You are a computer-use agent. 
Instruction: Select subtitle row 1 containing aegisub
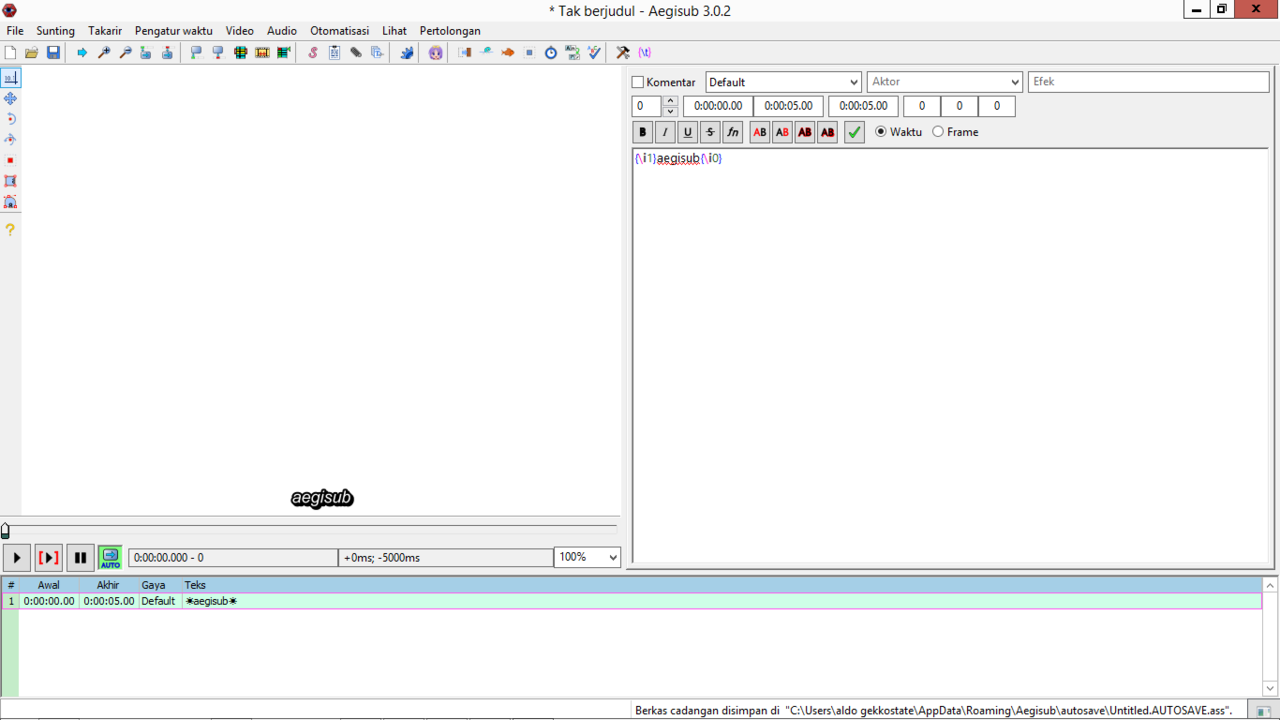point(632,601)
